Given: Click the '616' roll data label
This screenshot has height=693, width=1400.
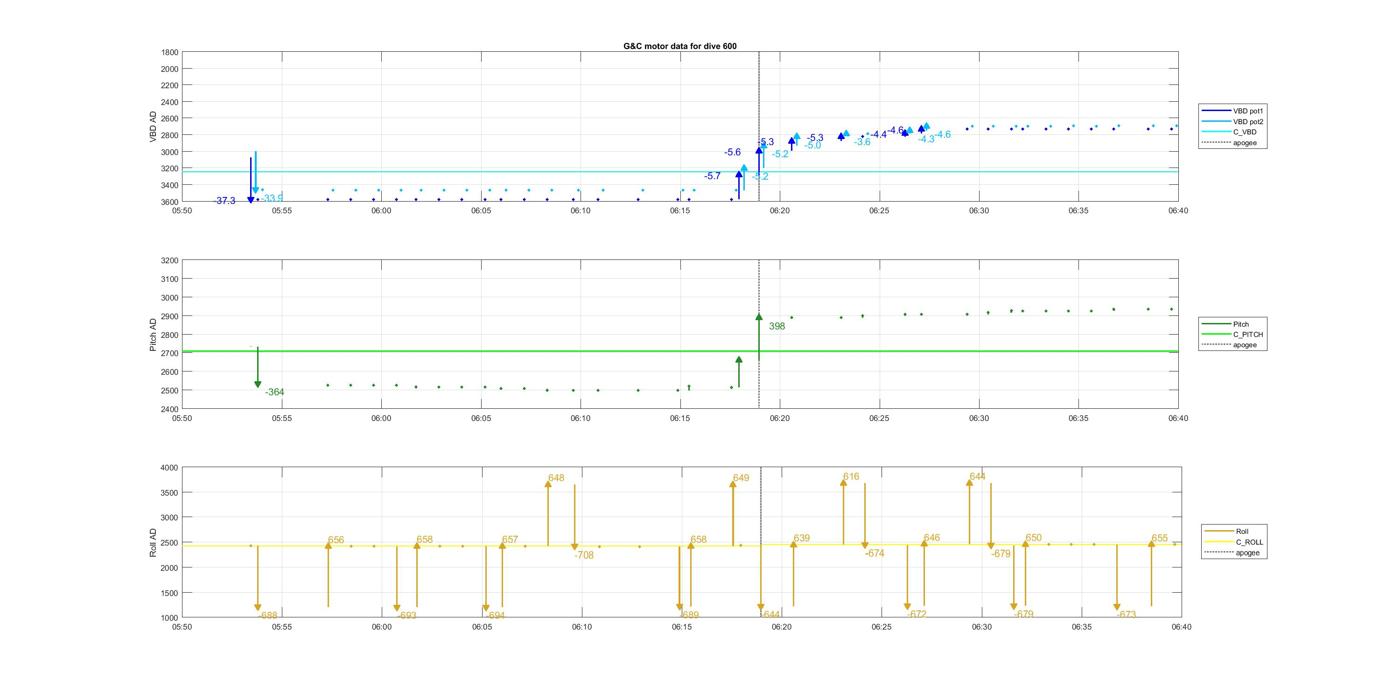Looking at the screenshot, I should (x=851, y=477).
